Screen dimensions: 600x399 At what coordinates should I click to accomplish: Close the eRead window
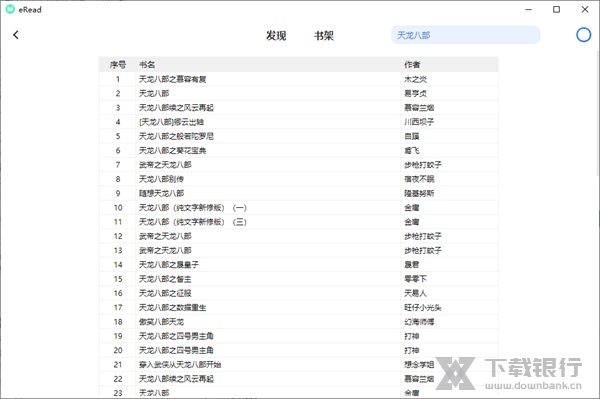[585, 10]
